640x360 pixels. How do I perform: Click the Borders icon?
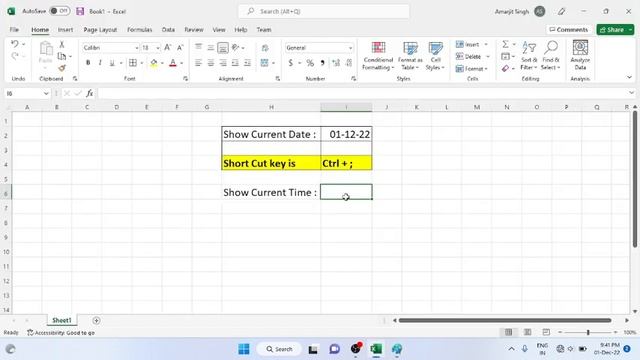(133, 63)
